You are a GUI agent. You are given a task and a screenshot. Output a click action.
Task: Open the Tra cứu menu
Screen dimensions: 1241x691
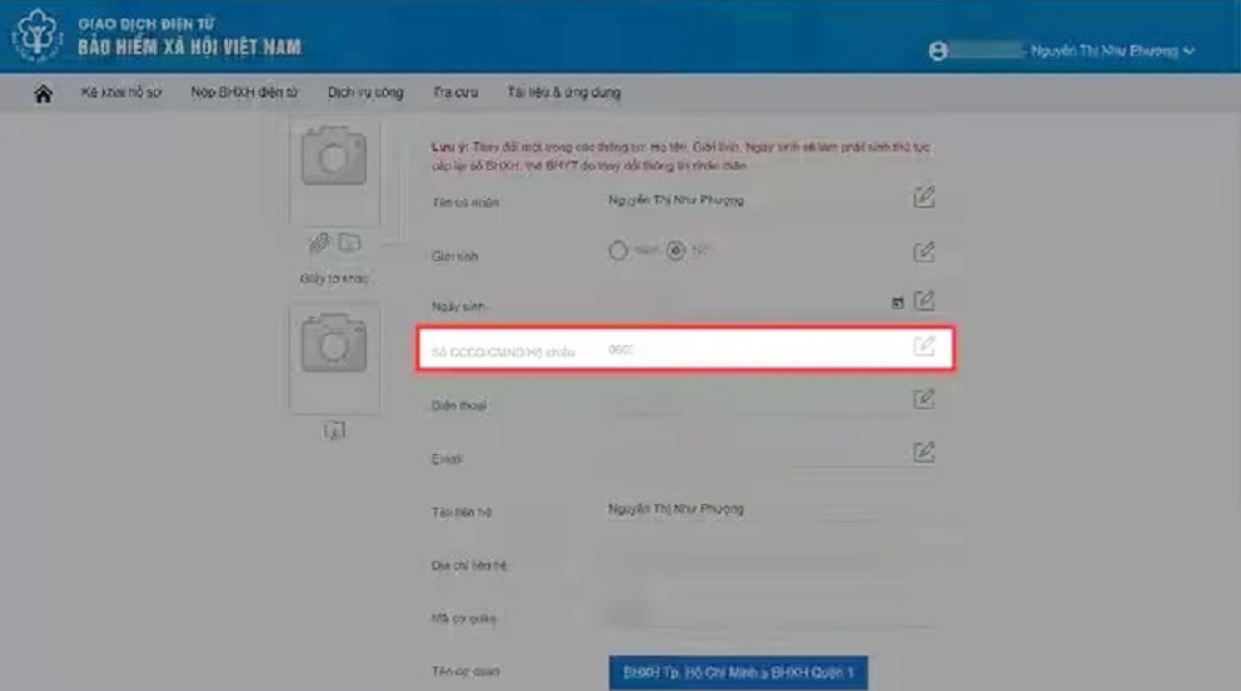pyautogui.click(x=455, y=93)
